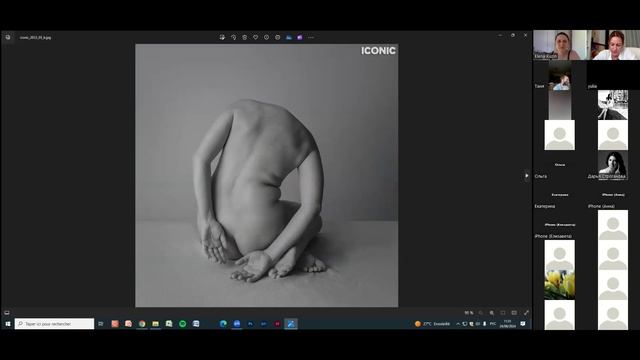Click the 95 % zoom level value
Screen dimensions: 640x360
click(x=469, y=313)
